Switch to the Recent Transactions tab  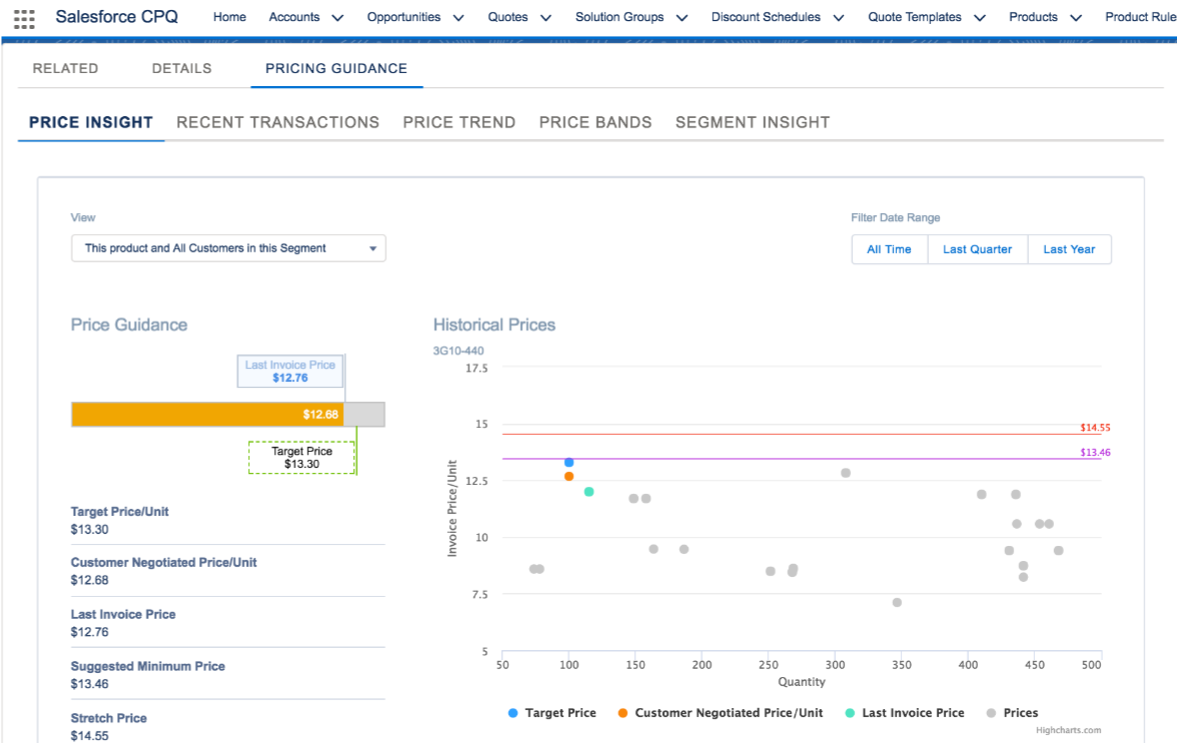tap(278, 122)
